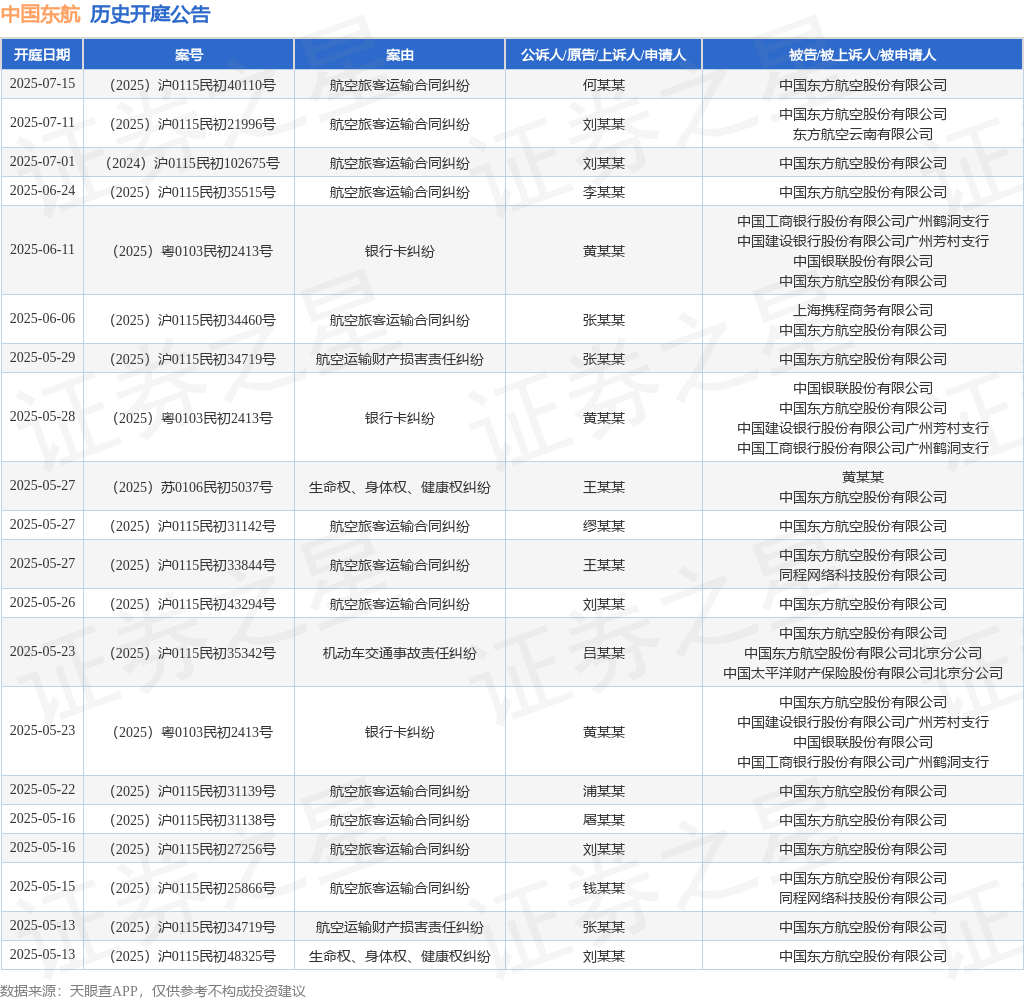
Task: Select the date cell 2025-05-15
Action: coord(42,887)
